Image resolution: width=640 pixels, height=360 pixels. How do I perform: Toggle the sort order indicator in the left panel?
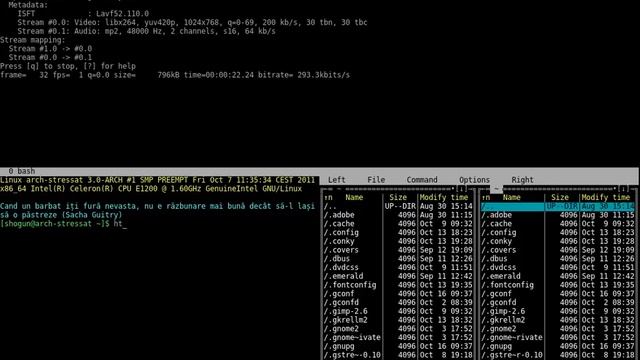pos(328,198)
